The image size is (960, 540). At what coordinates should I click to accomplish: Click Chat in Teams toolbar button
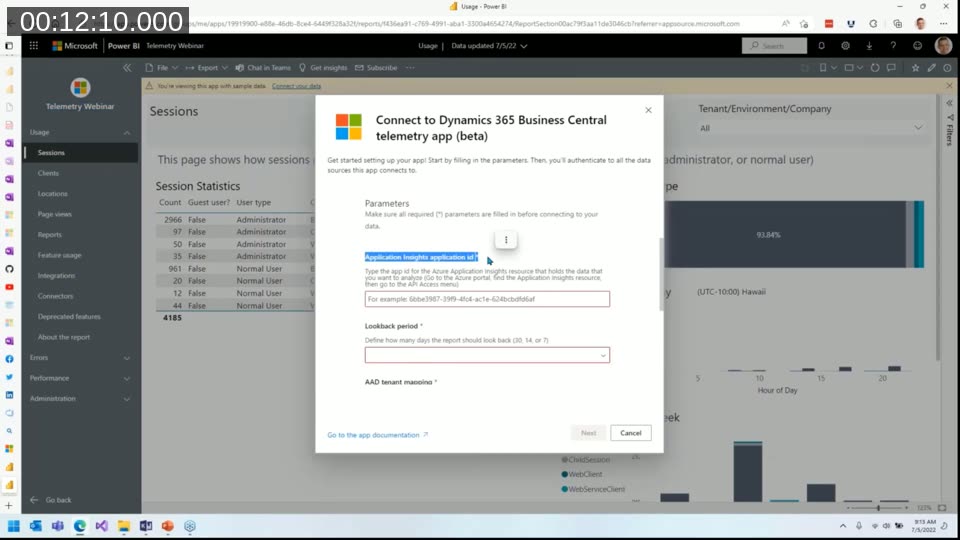point(263,67)
